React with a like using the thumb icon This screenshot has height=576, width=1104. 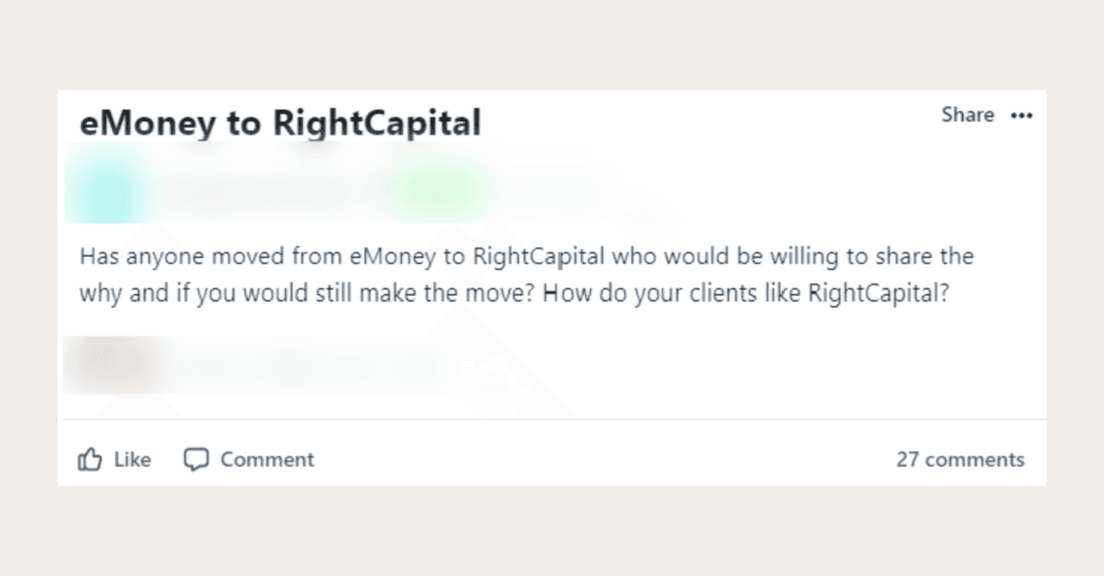click(x=88, y=459)
